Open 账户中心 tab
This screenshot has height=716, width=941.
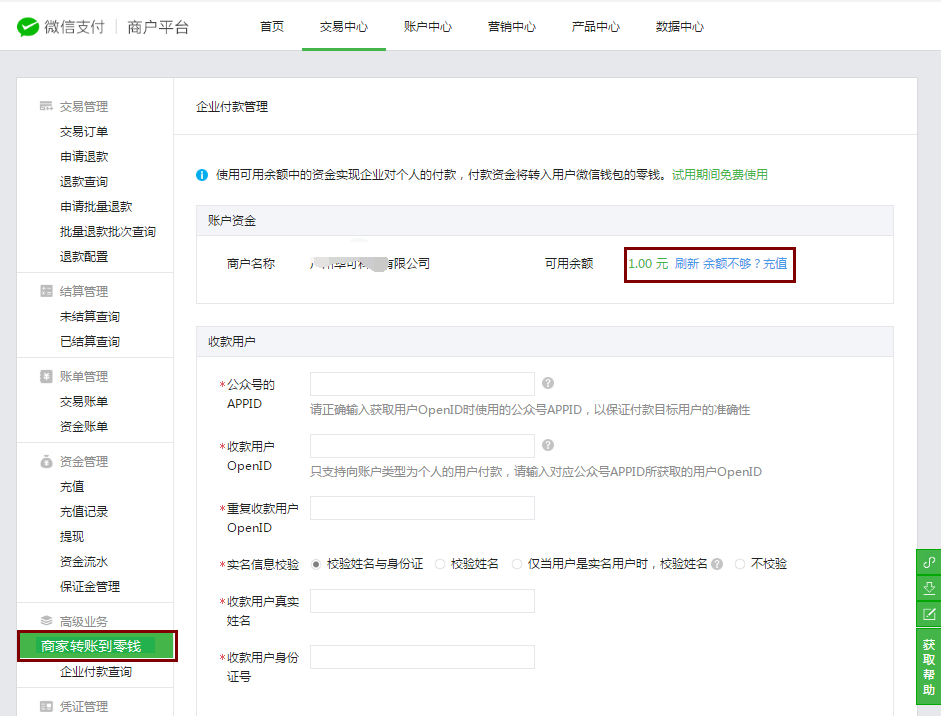click(428, 26)
